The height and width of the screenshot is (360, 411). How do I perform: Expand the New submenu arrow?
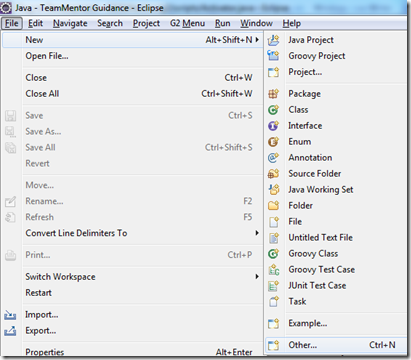(257, 40)
